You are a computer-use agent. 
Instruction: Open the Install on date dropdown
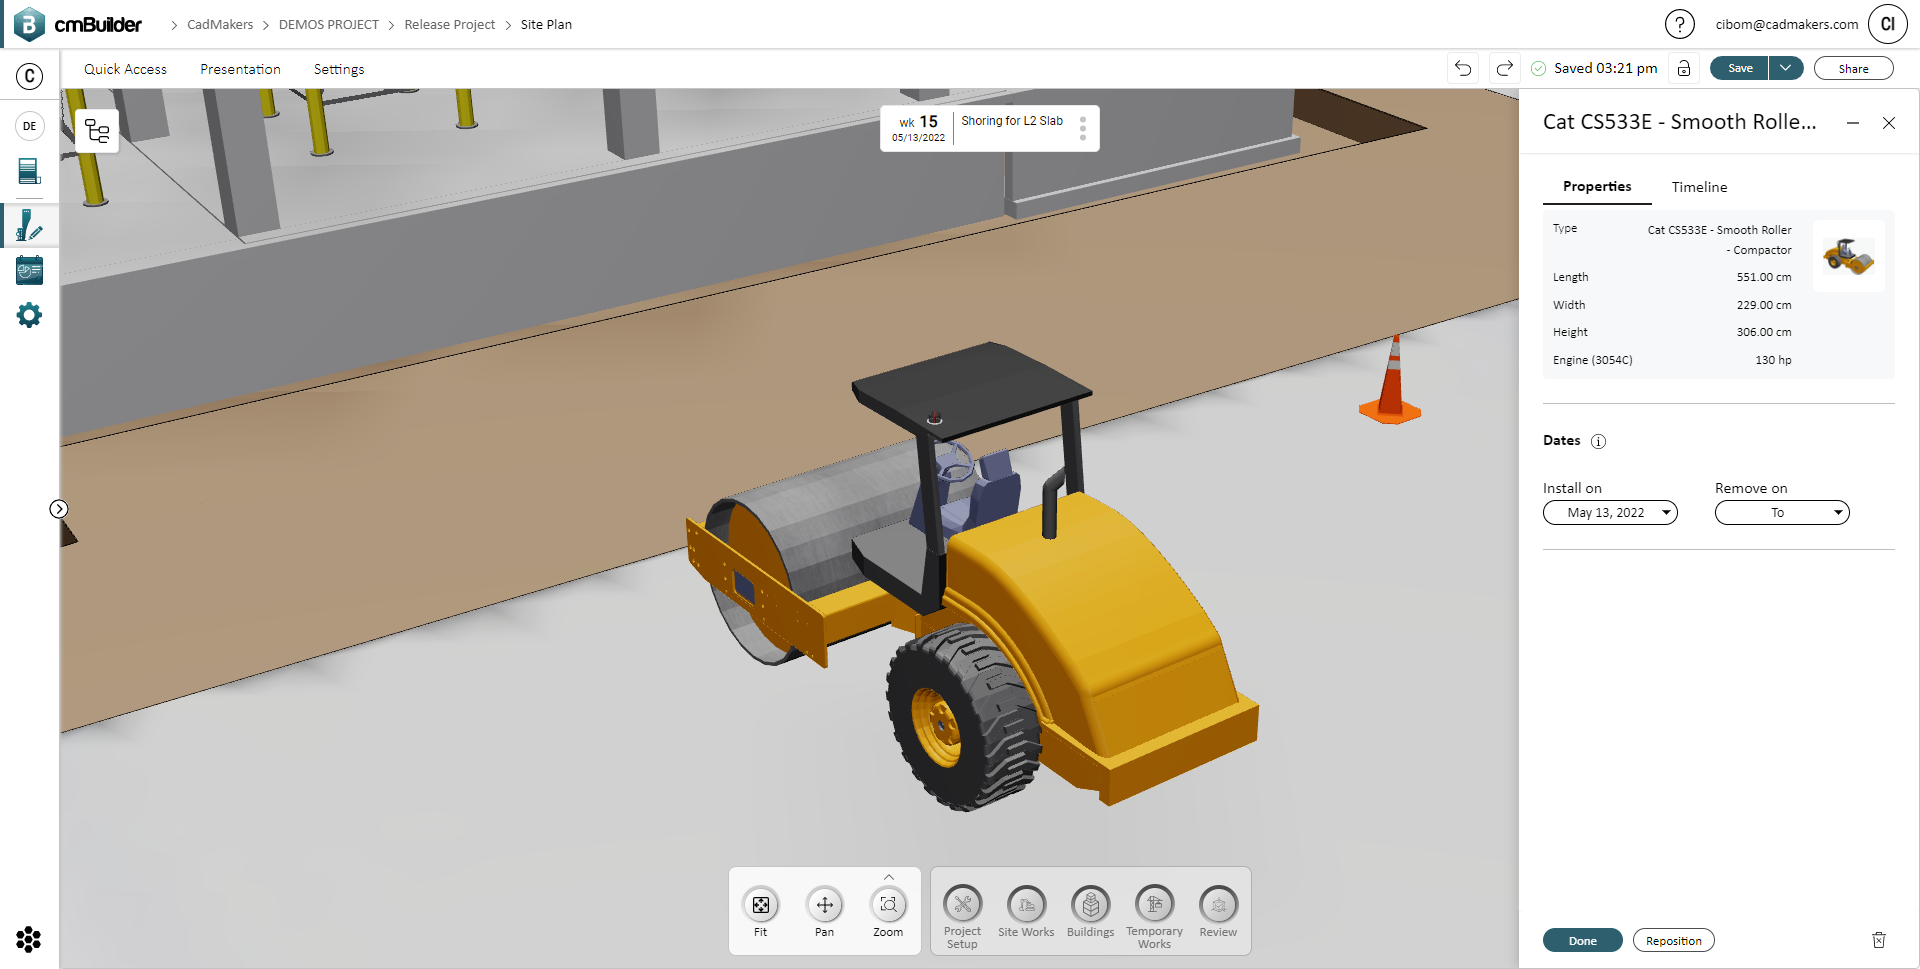[x=1610, y=513]
